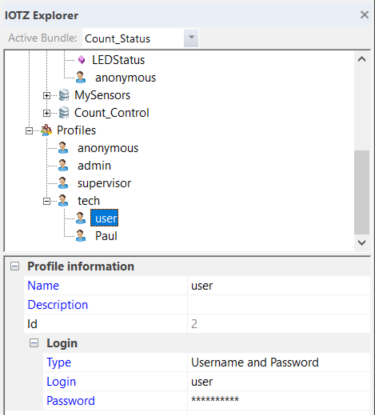Close the IOTZ Explorer panel
Image resolution: width=375 pixels, height=415 pixels.
364,15
